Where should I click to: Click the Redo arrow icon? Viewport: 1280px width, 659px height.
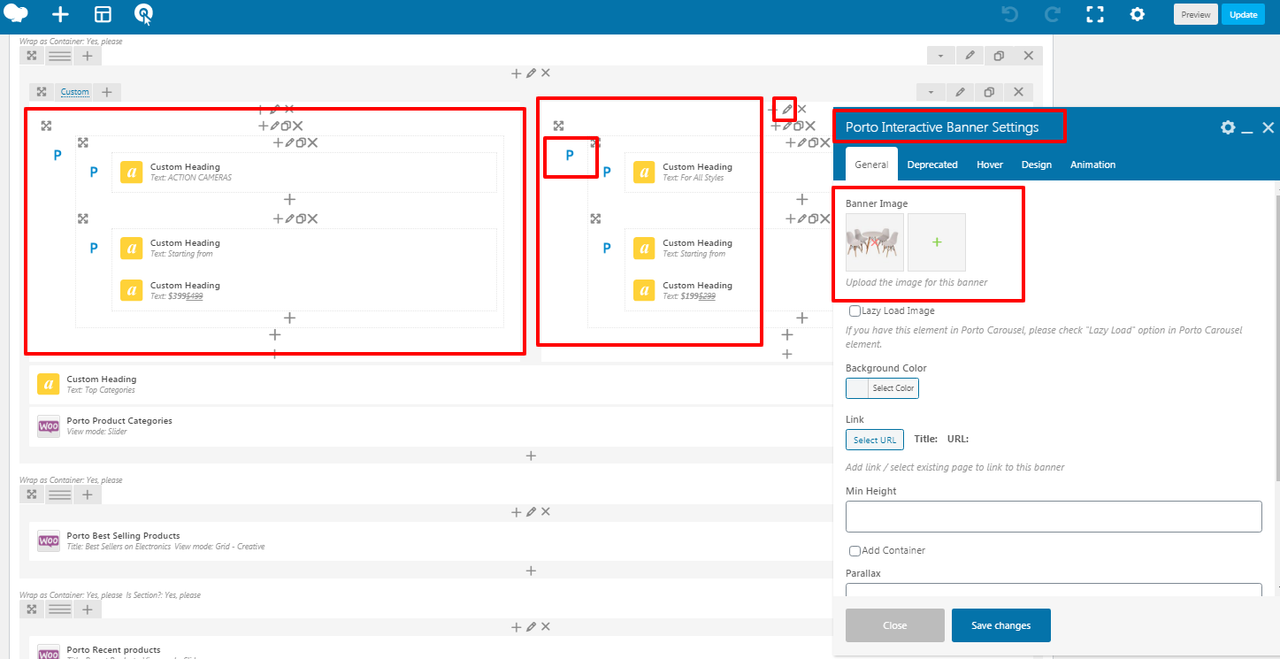pos(1052,14)
